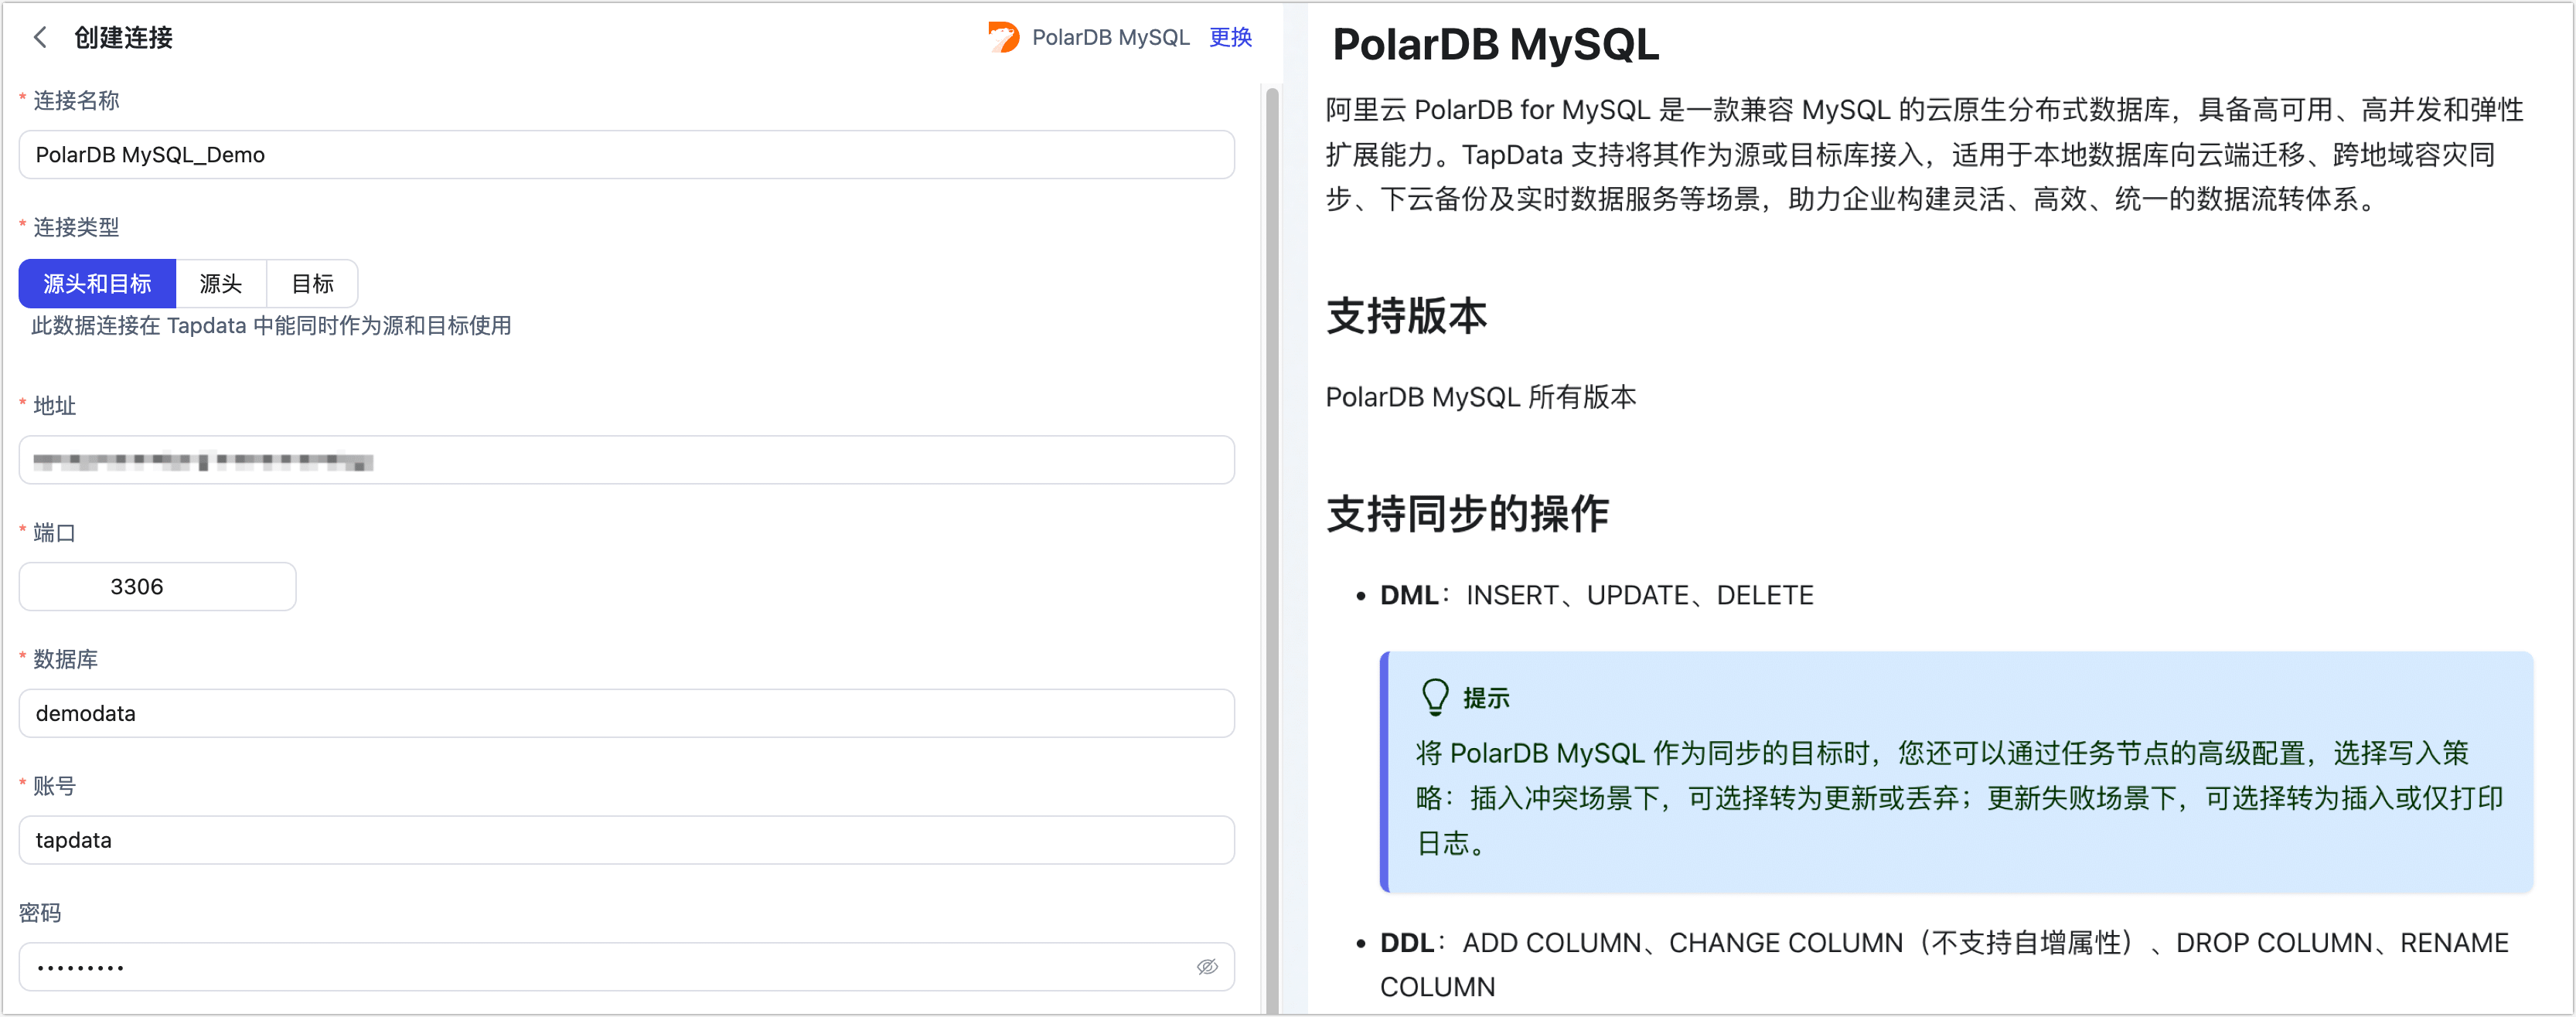Click the back arrow beside 创建连接
Viewport: 2576px width, 1017px height.
[x=39, y=38]
